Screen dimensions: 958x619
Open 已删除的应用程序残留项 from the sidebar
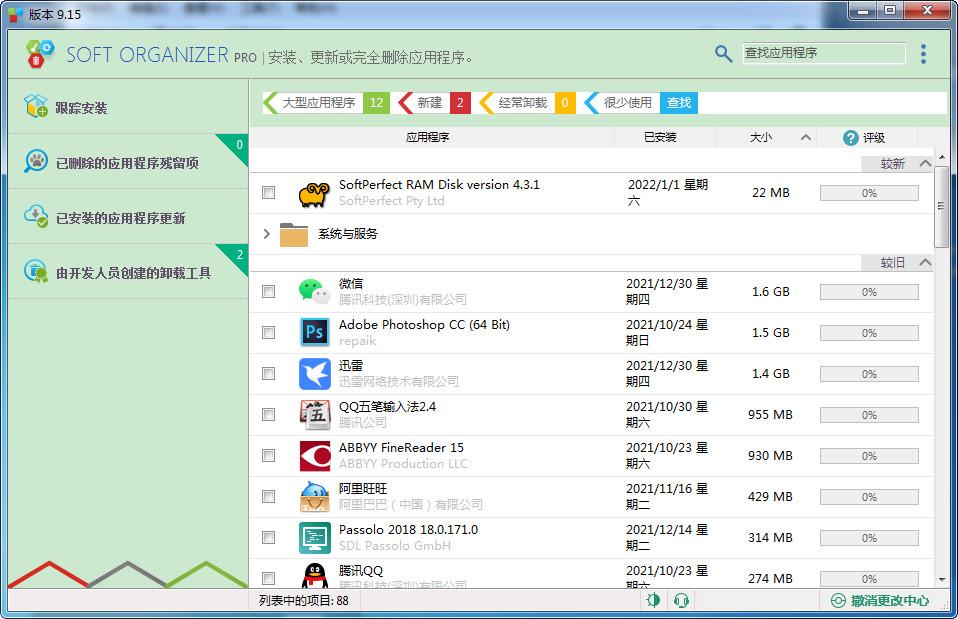pyautogui.click(x=128, y=162)
